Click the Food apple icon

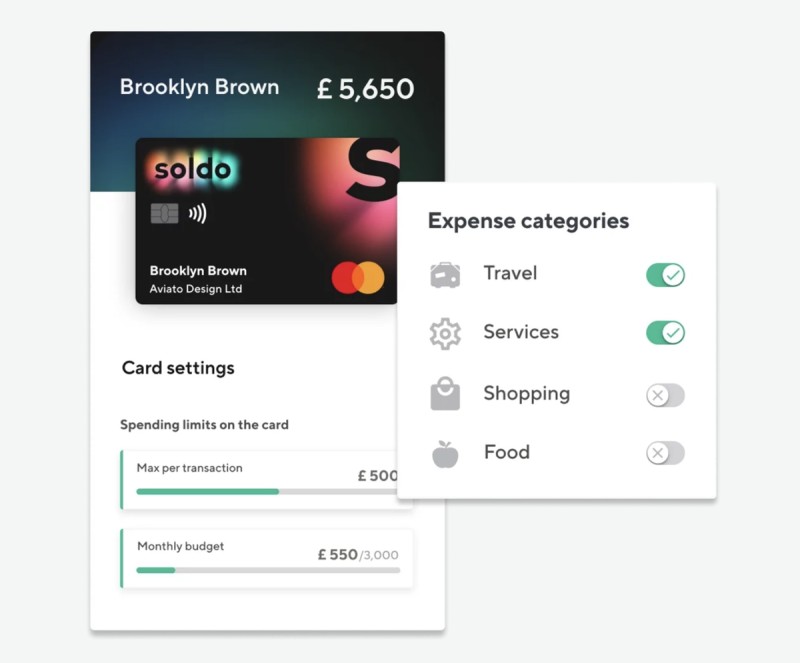[x=445, y=452]
